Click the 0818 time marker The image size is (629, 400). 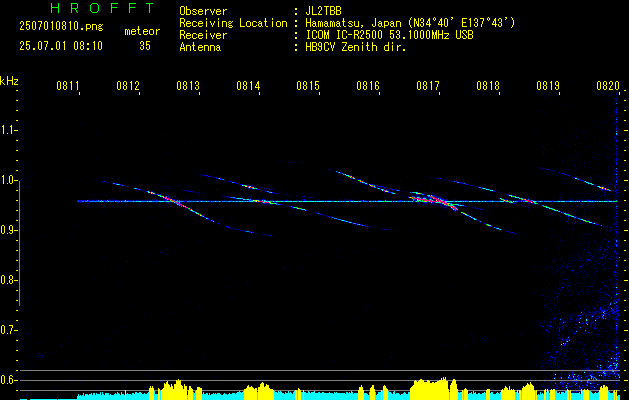click(487, 85)
